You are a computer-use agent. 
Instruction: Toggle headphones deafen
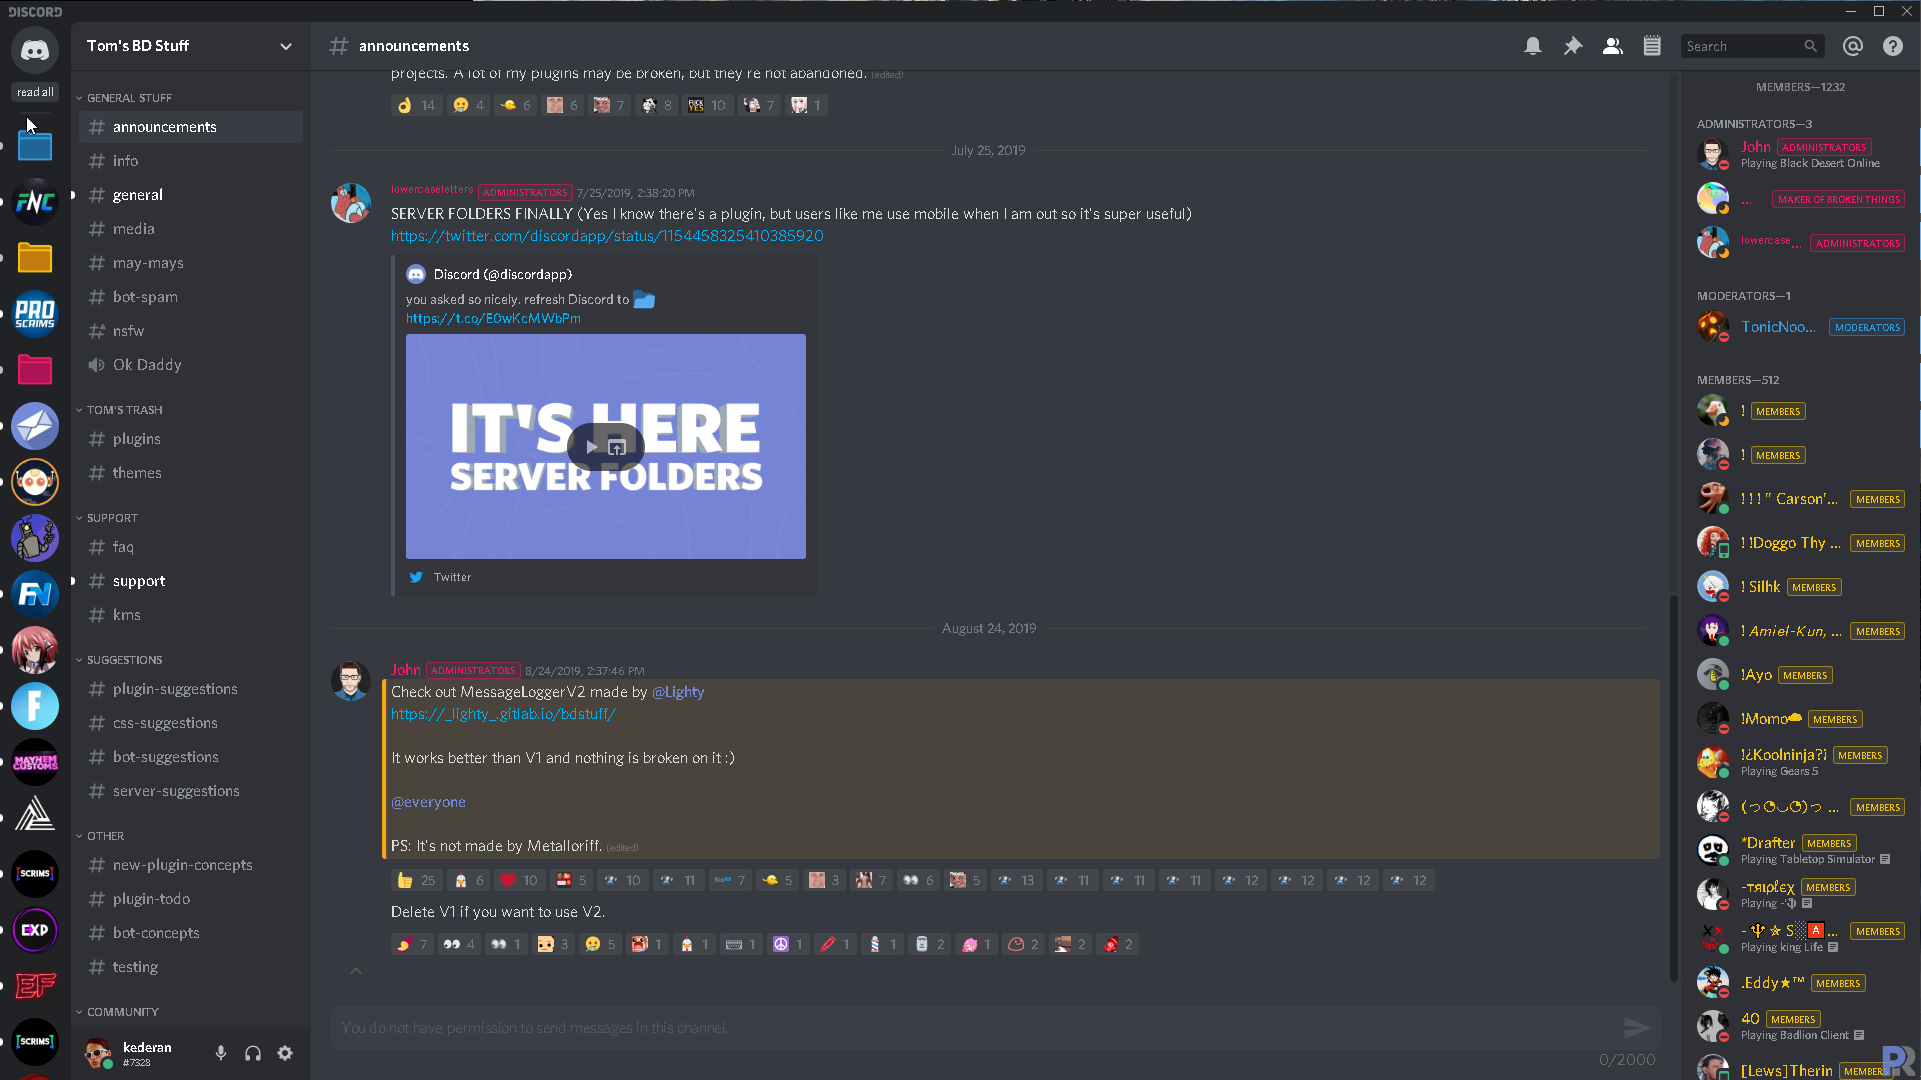coord(253,1053)
